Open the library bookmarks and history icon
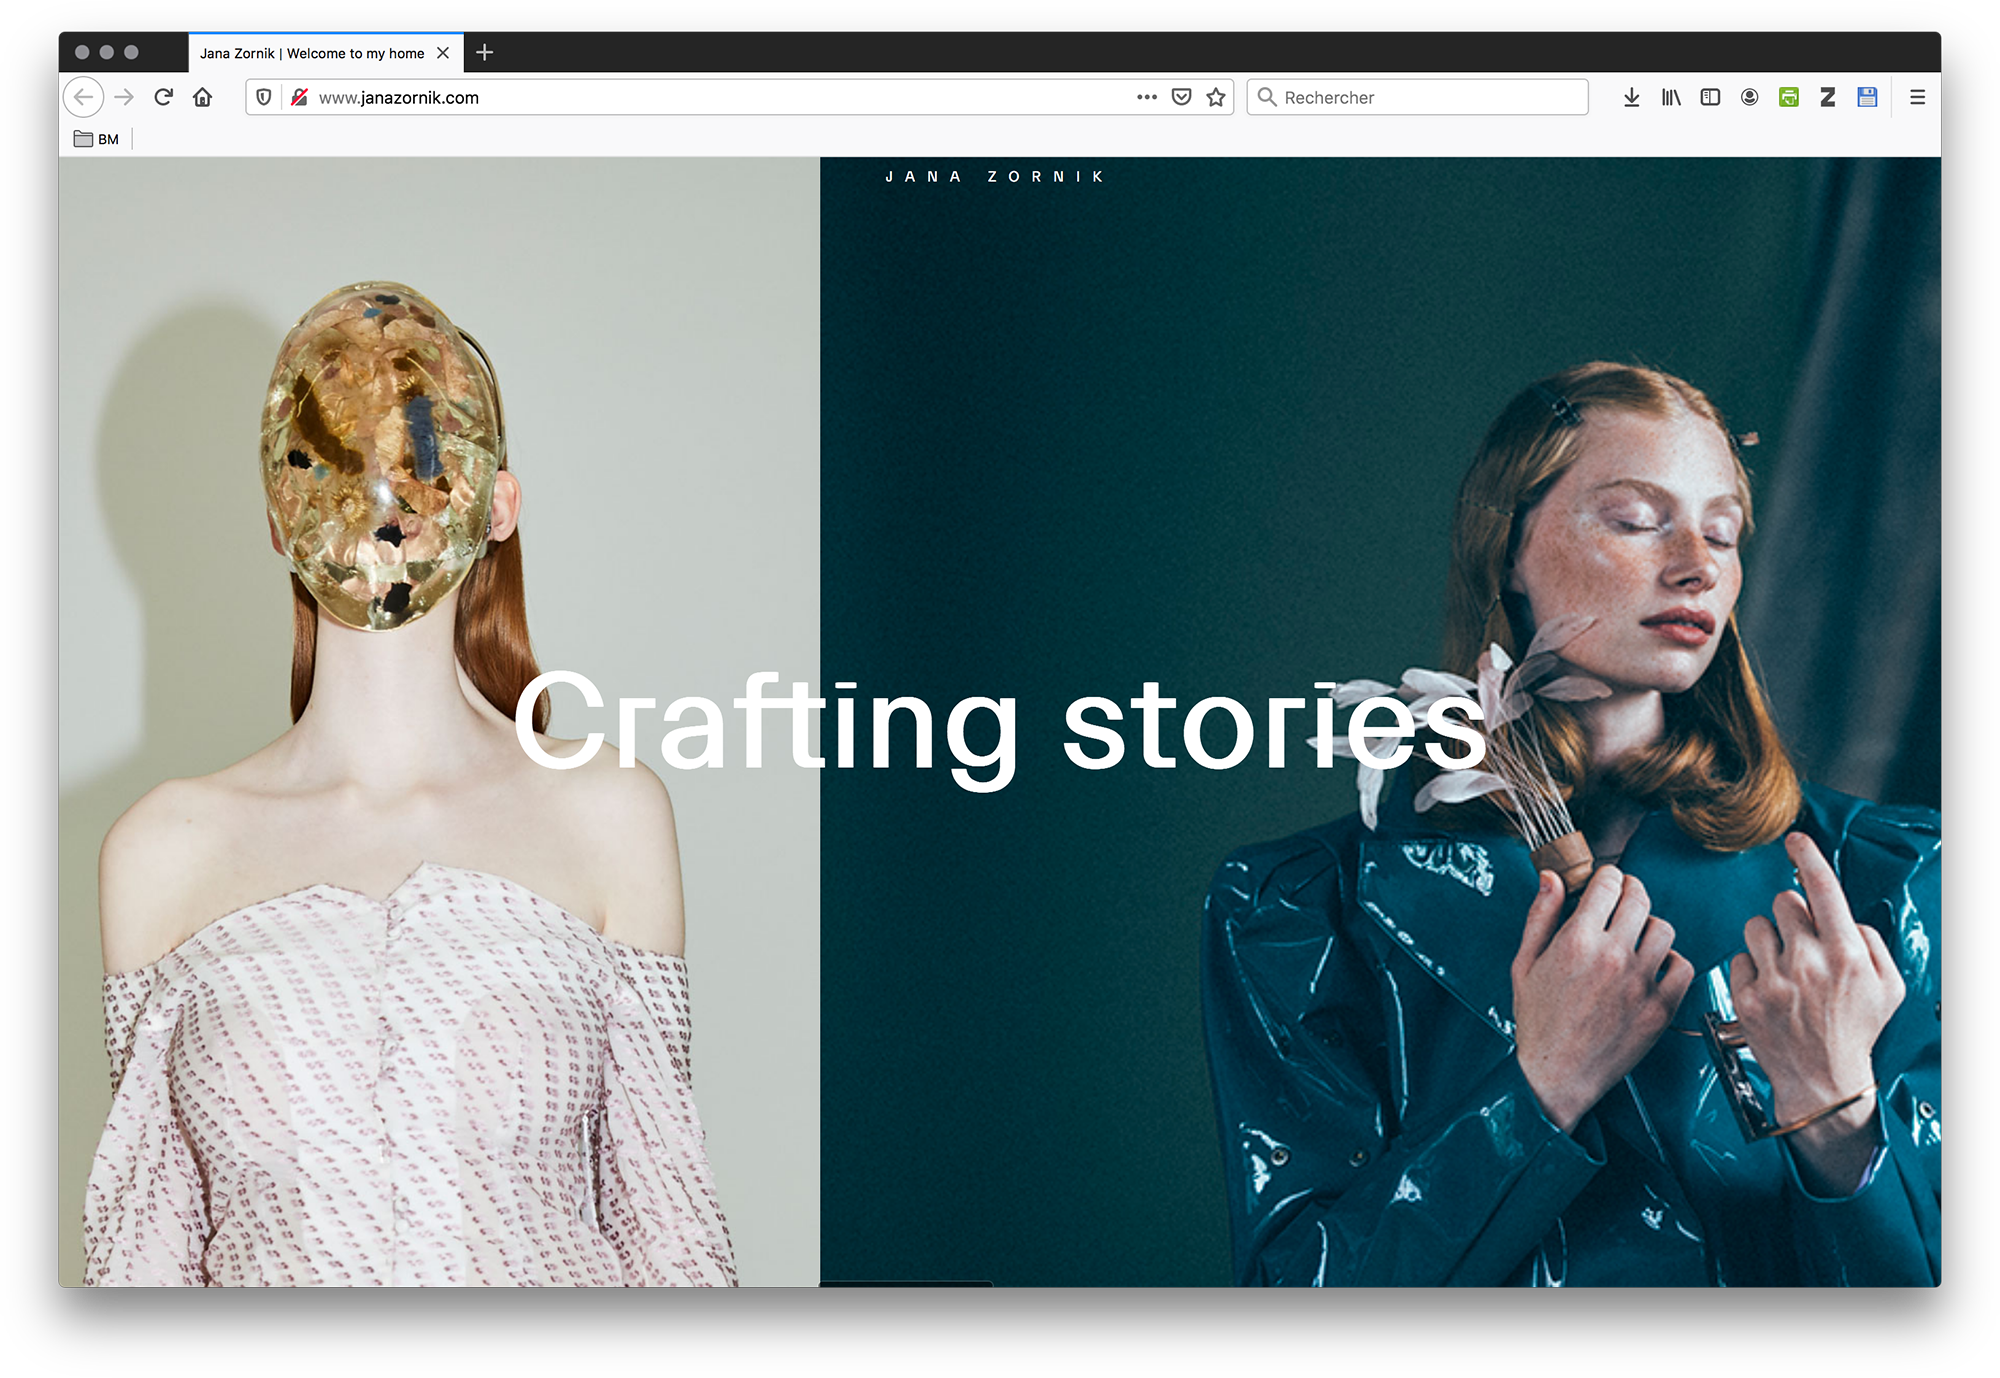 pos(1671,97)
